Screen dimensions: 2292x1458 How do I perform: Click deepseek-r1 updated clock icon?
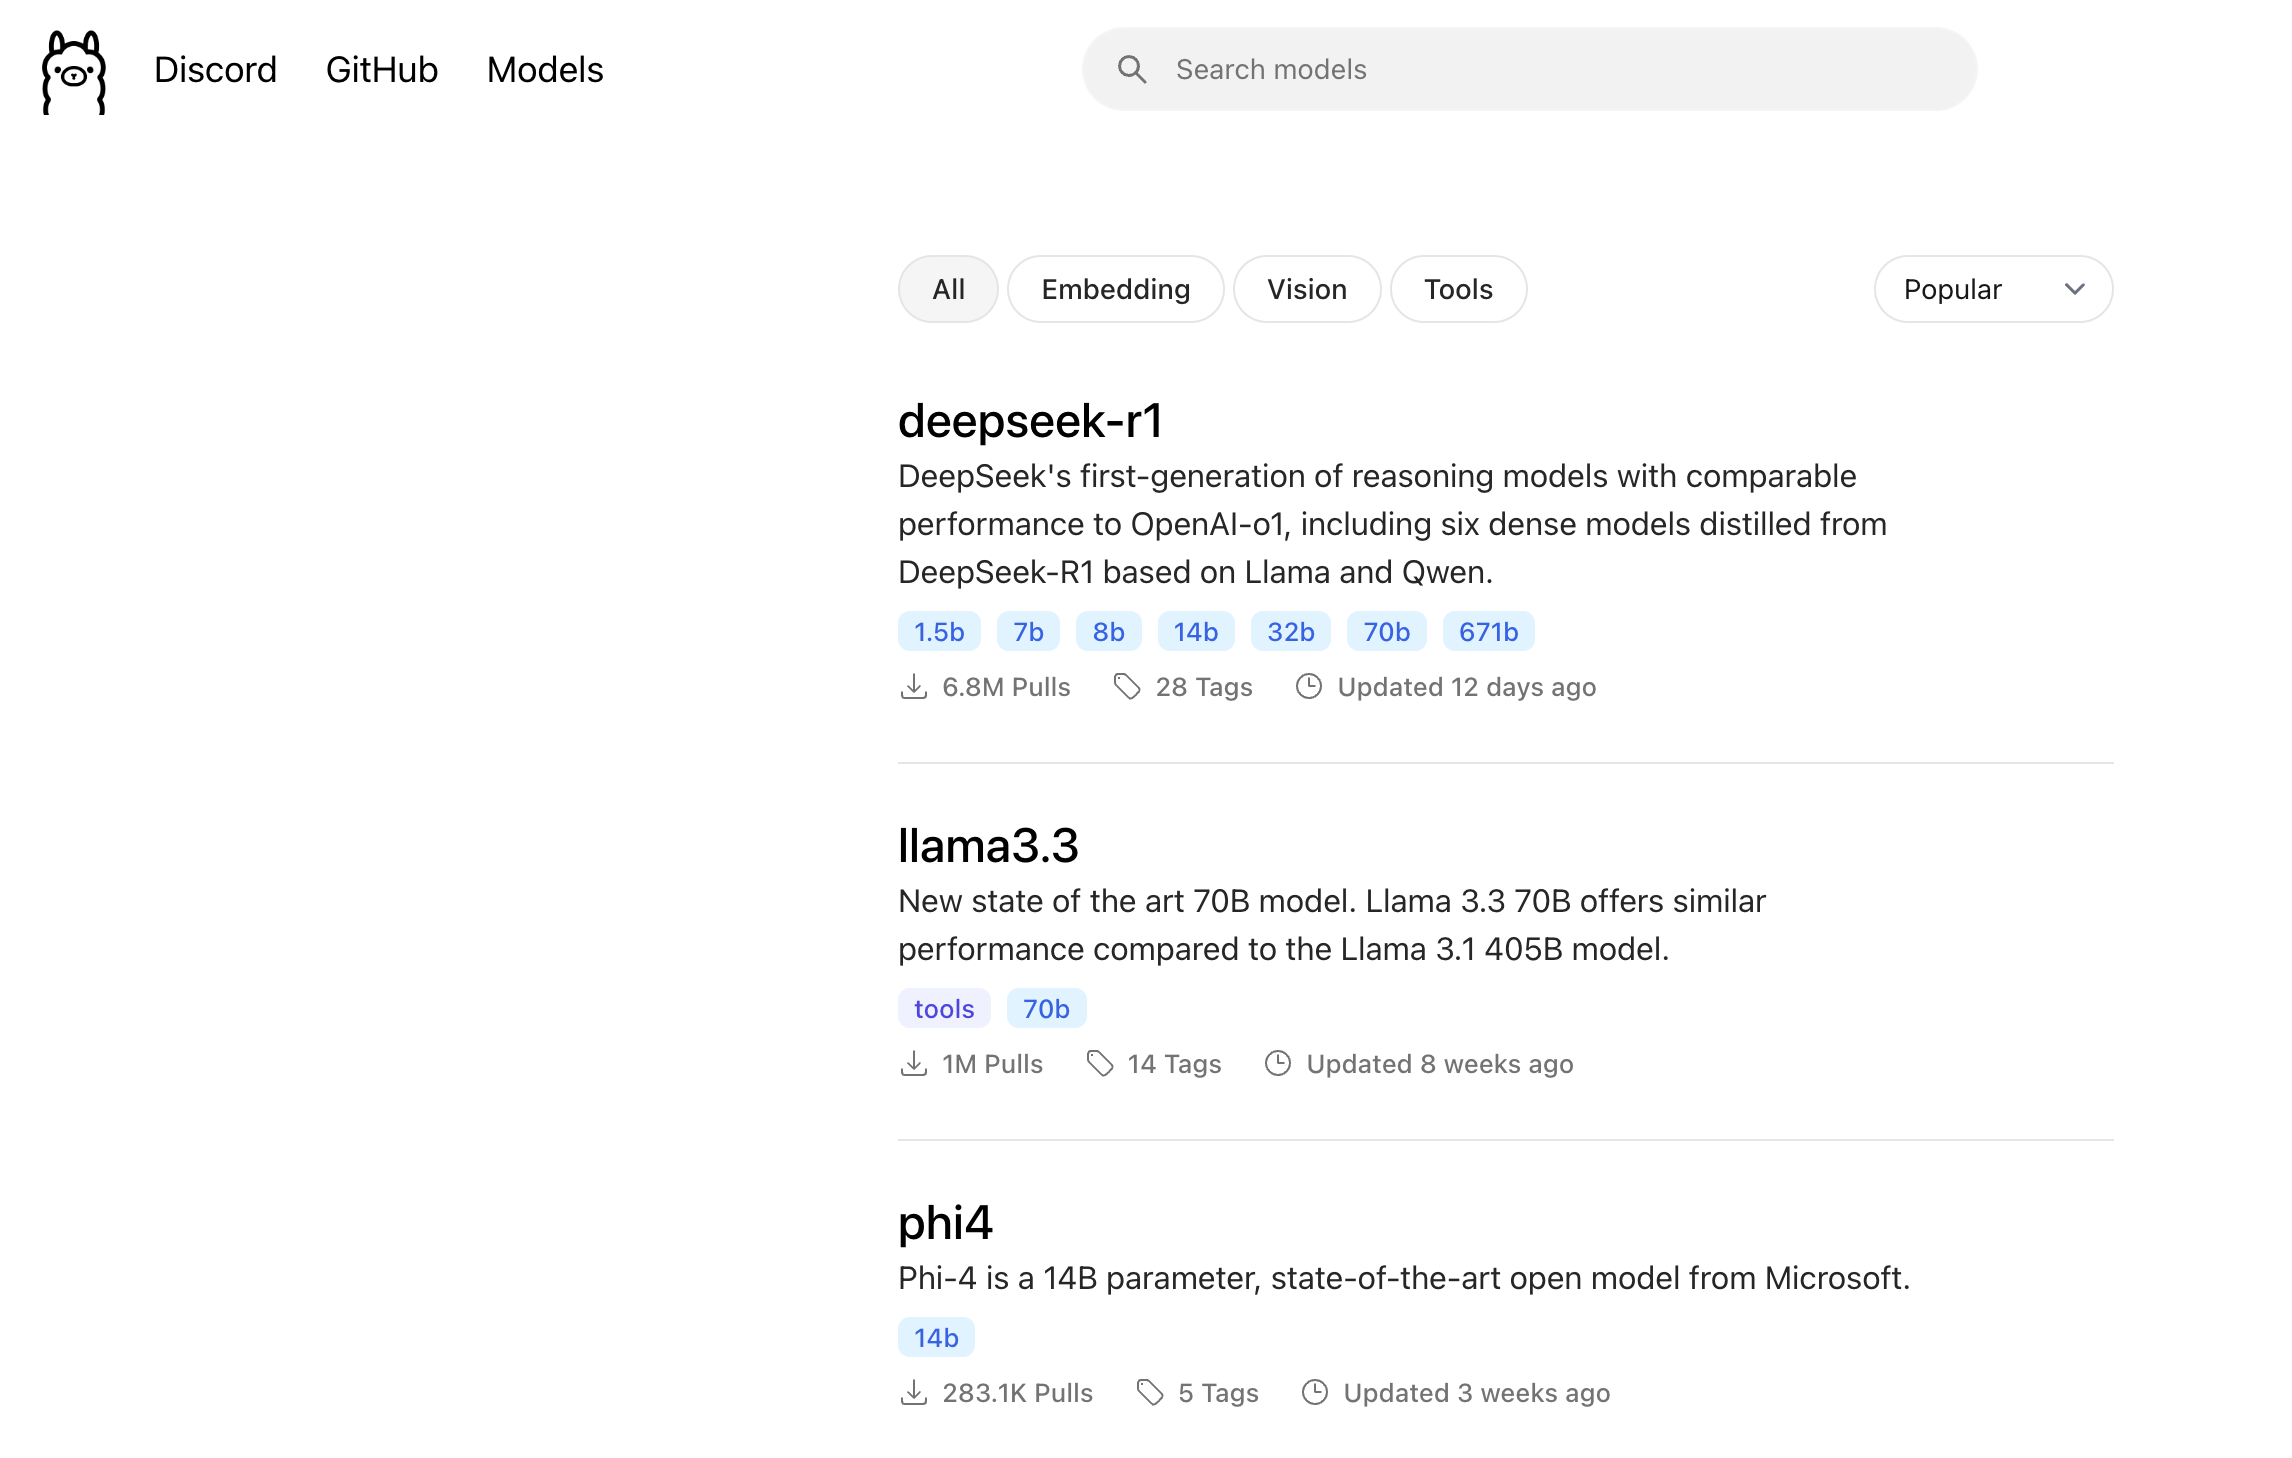click(x=1309, y=687)
